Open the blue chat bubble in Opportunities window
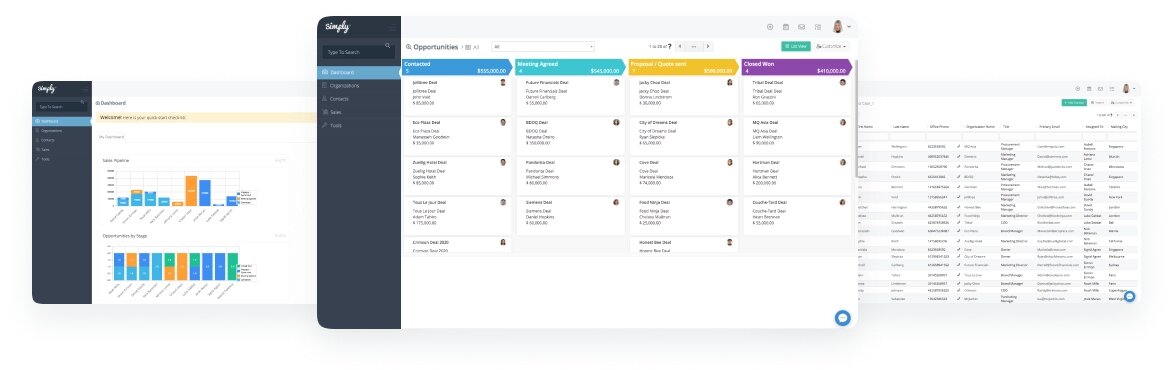This screenshot has width=1174, height=377. (x=843, y=317)
